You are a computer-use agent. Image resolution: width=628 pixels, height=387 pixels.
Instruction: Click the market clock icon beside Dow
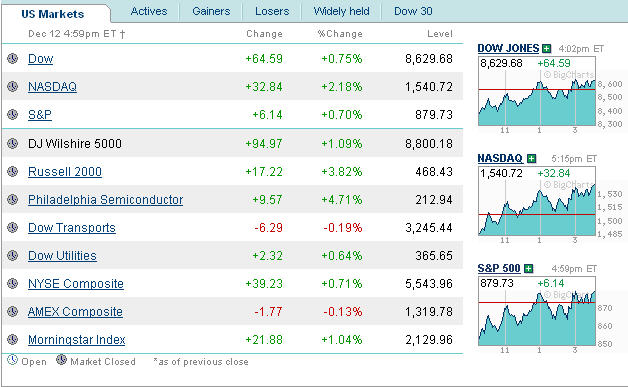(x=12, y=58)
